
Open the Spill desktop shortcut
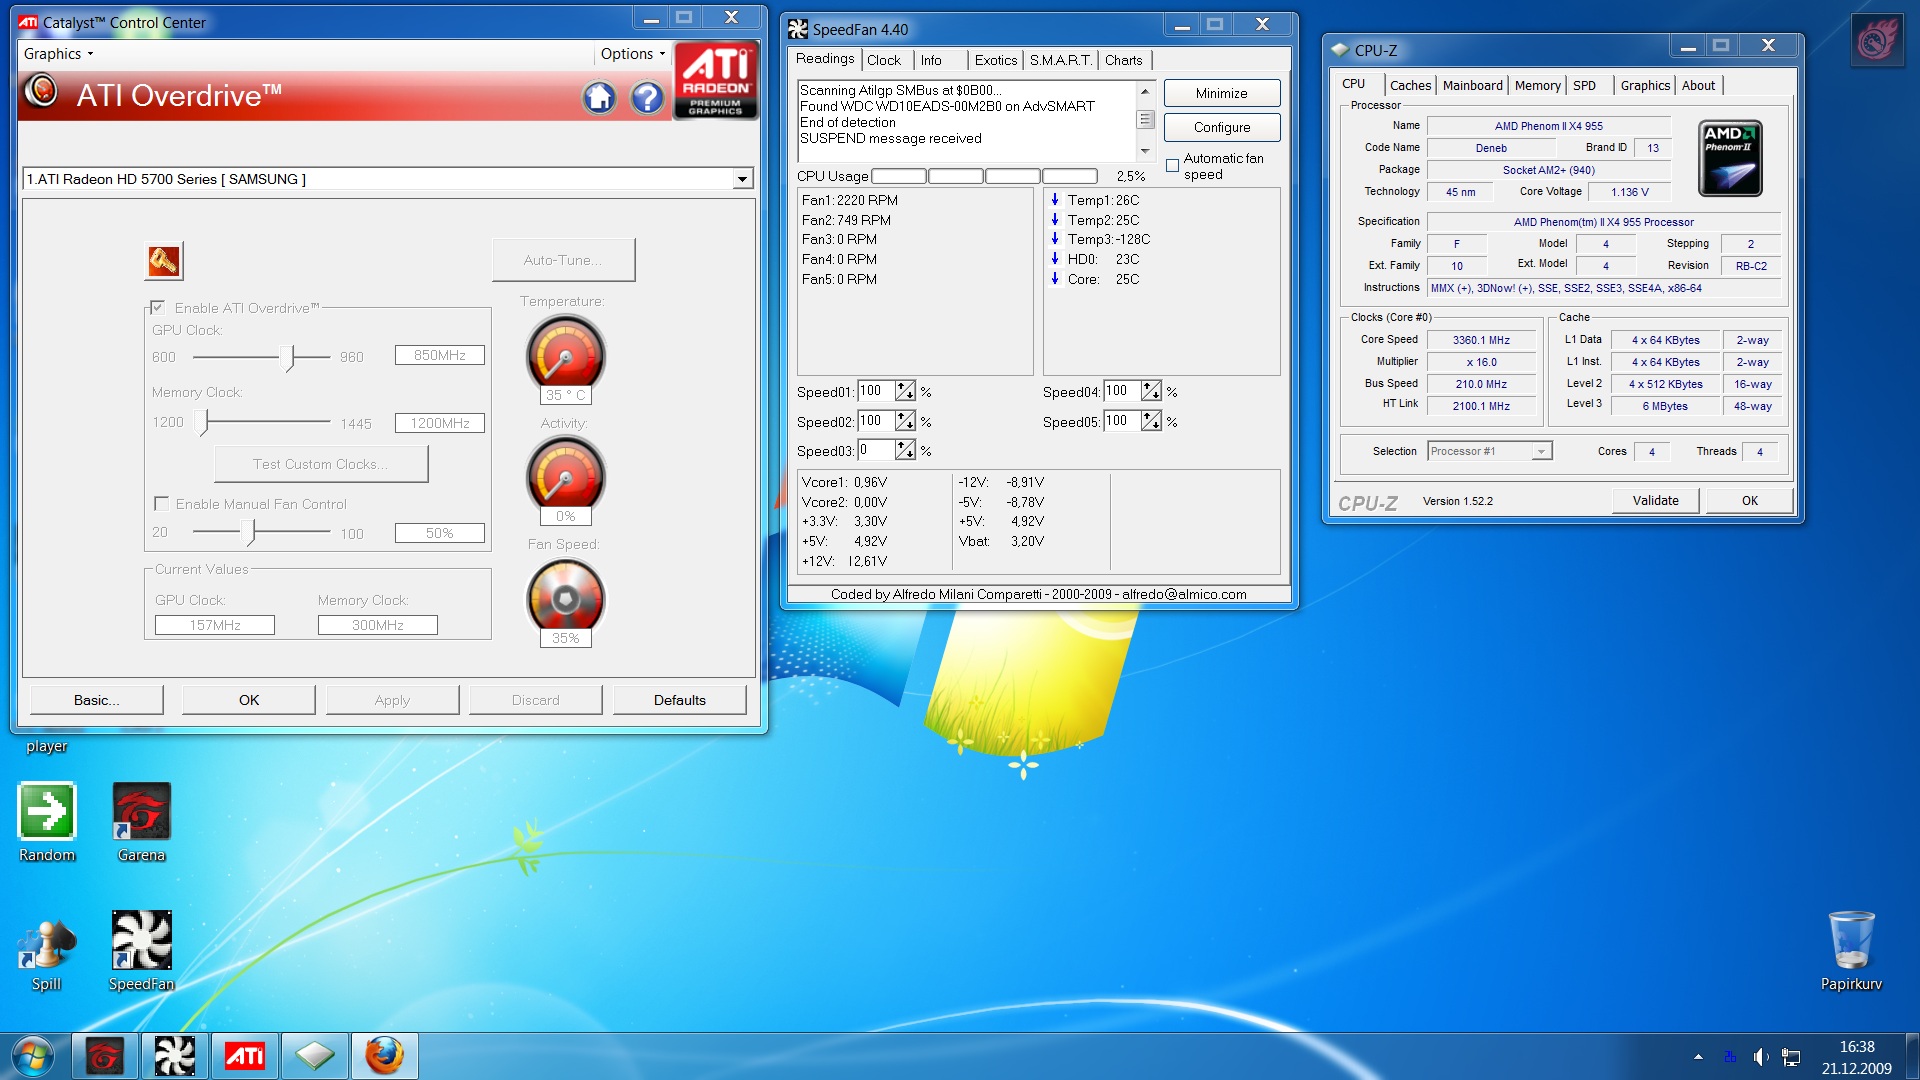[46, 954]
